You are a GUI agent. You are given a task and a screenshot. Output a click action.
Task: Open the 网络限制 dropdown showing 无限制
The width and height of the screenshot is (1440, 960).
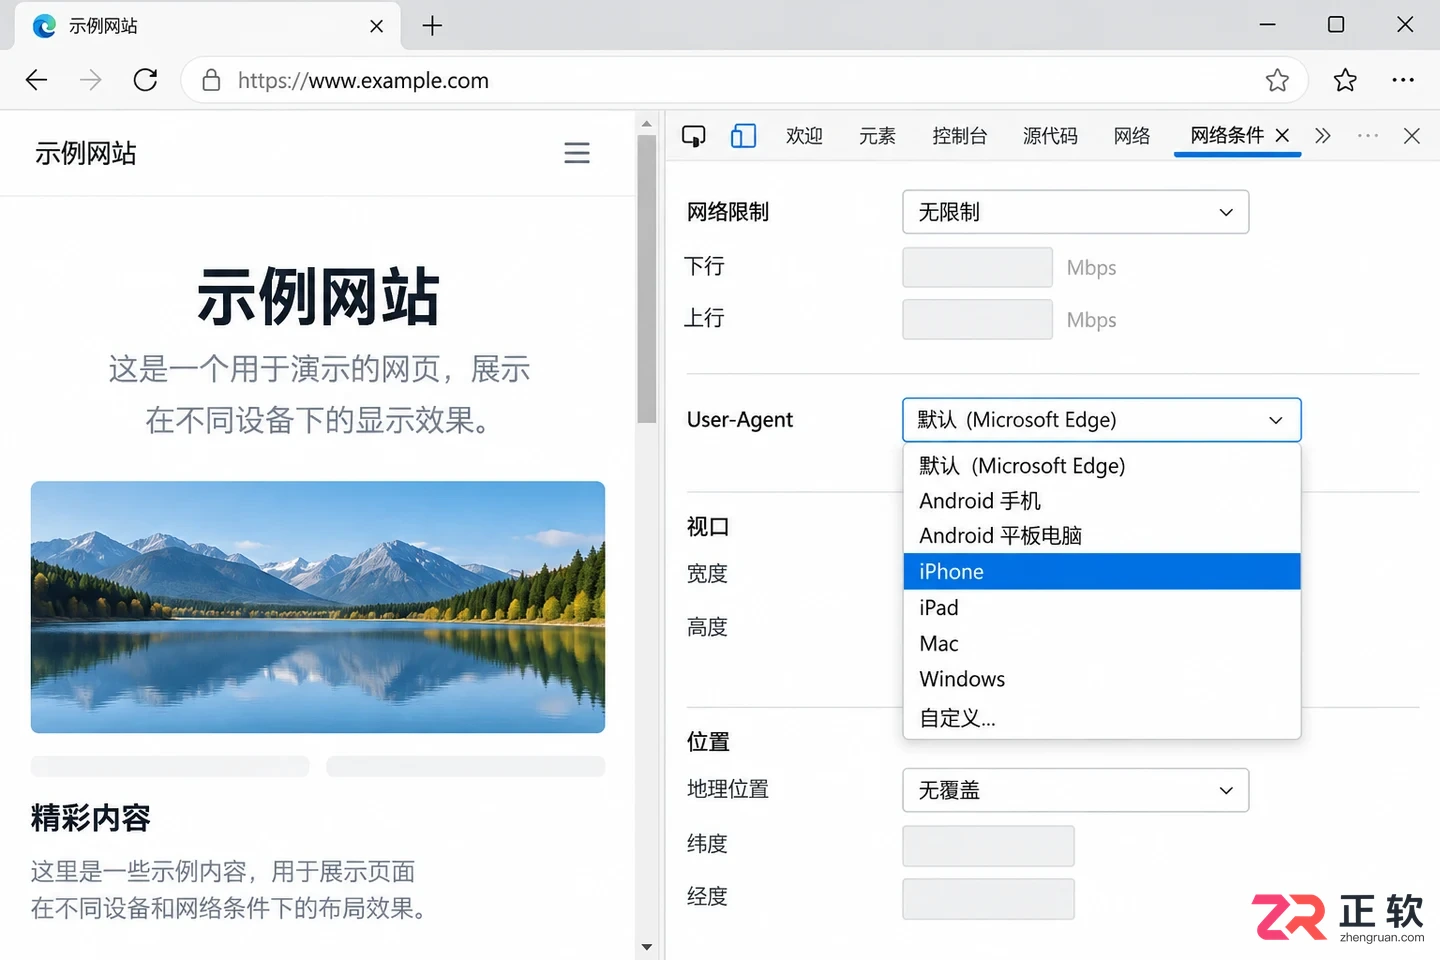tap(1075, 212)
